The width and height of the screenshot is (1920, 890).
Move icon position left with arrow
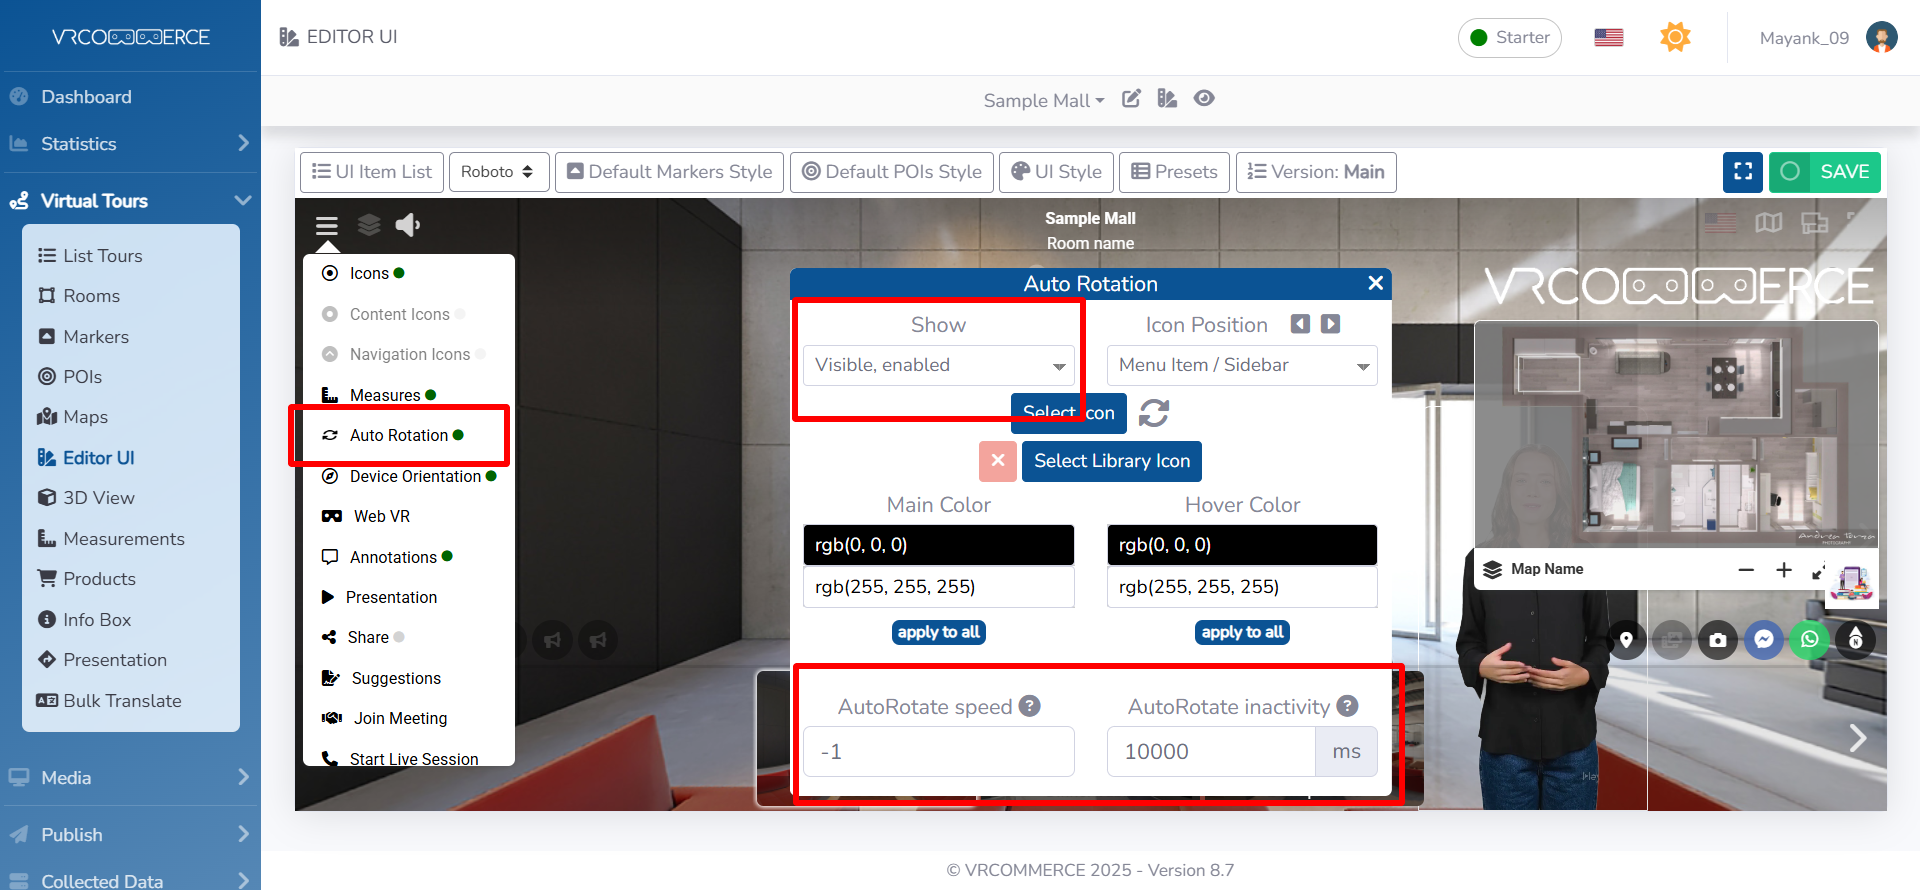click(1300, 324)
